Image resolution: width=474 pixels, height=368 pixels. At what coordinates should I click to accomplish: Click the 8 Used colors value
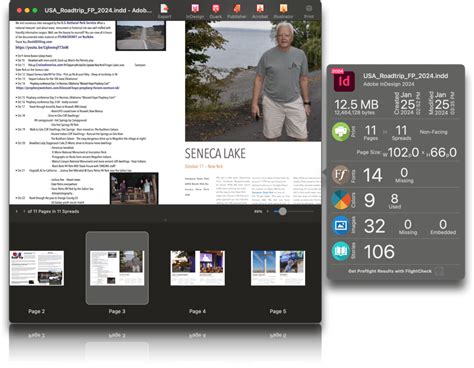[x=394, y=201]
